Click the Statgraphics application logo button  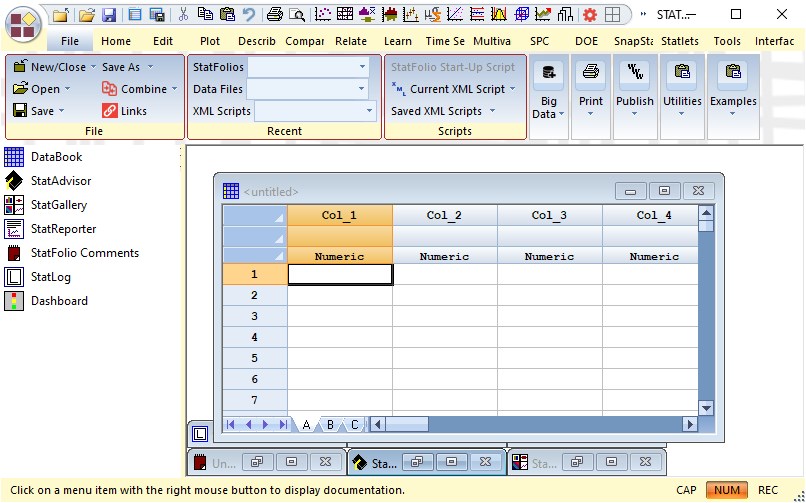[x=23, y=25]
